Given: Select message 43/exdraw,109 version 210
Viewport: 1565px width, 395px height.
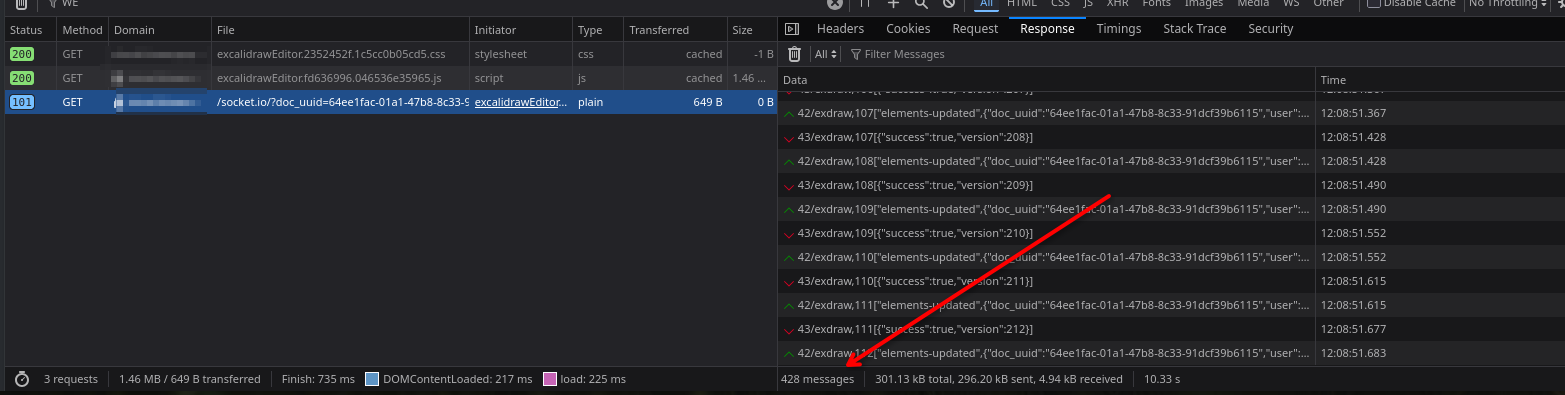Looking at the screenshot, I should [x=1046, y=233].
